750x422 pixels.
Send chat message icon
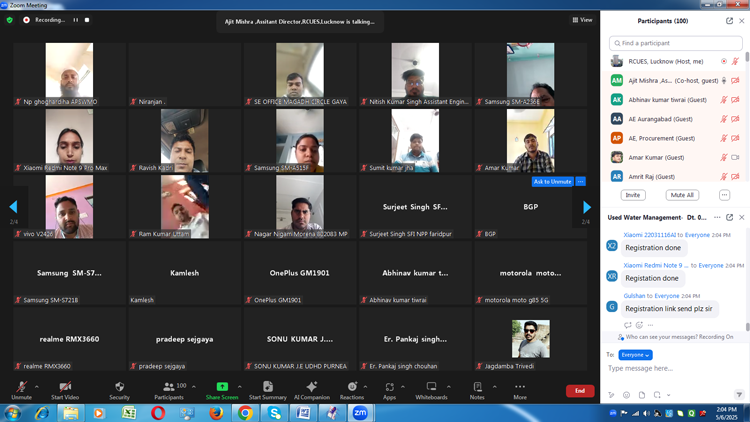[x=739, y=395]
